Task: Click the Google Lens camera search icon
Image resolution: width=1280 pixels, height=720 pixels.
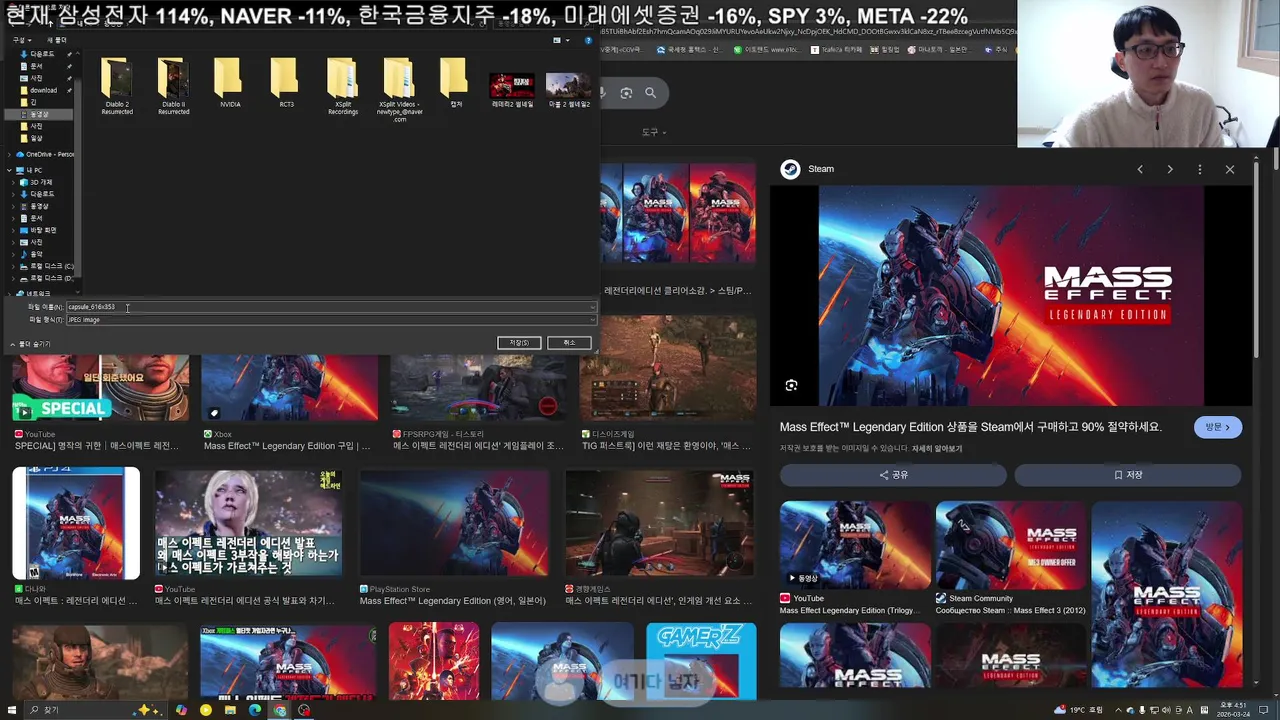Action: [x=626, y=93]
